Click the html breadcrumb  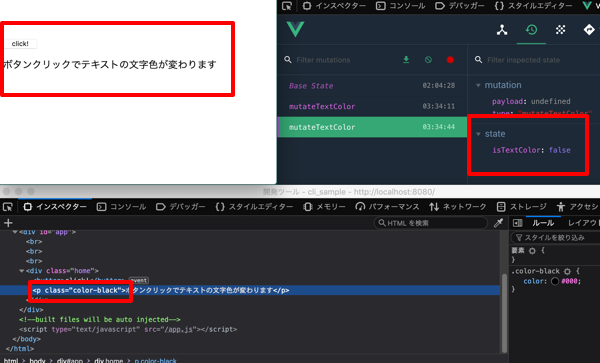[x=11, y=360]
